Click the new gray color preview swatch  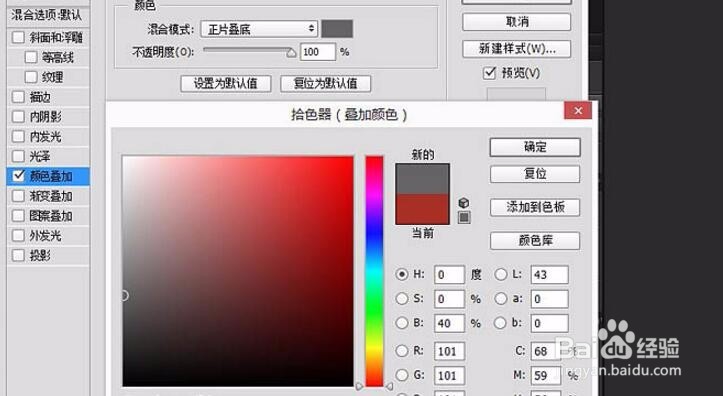tap(422, 179)
